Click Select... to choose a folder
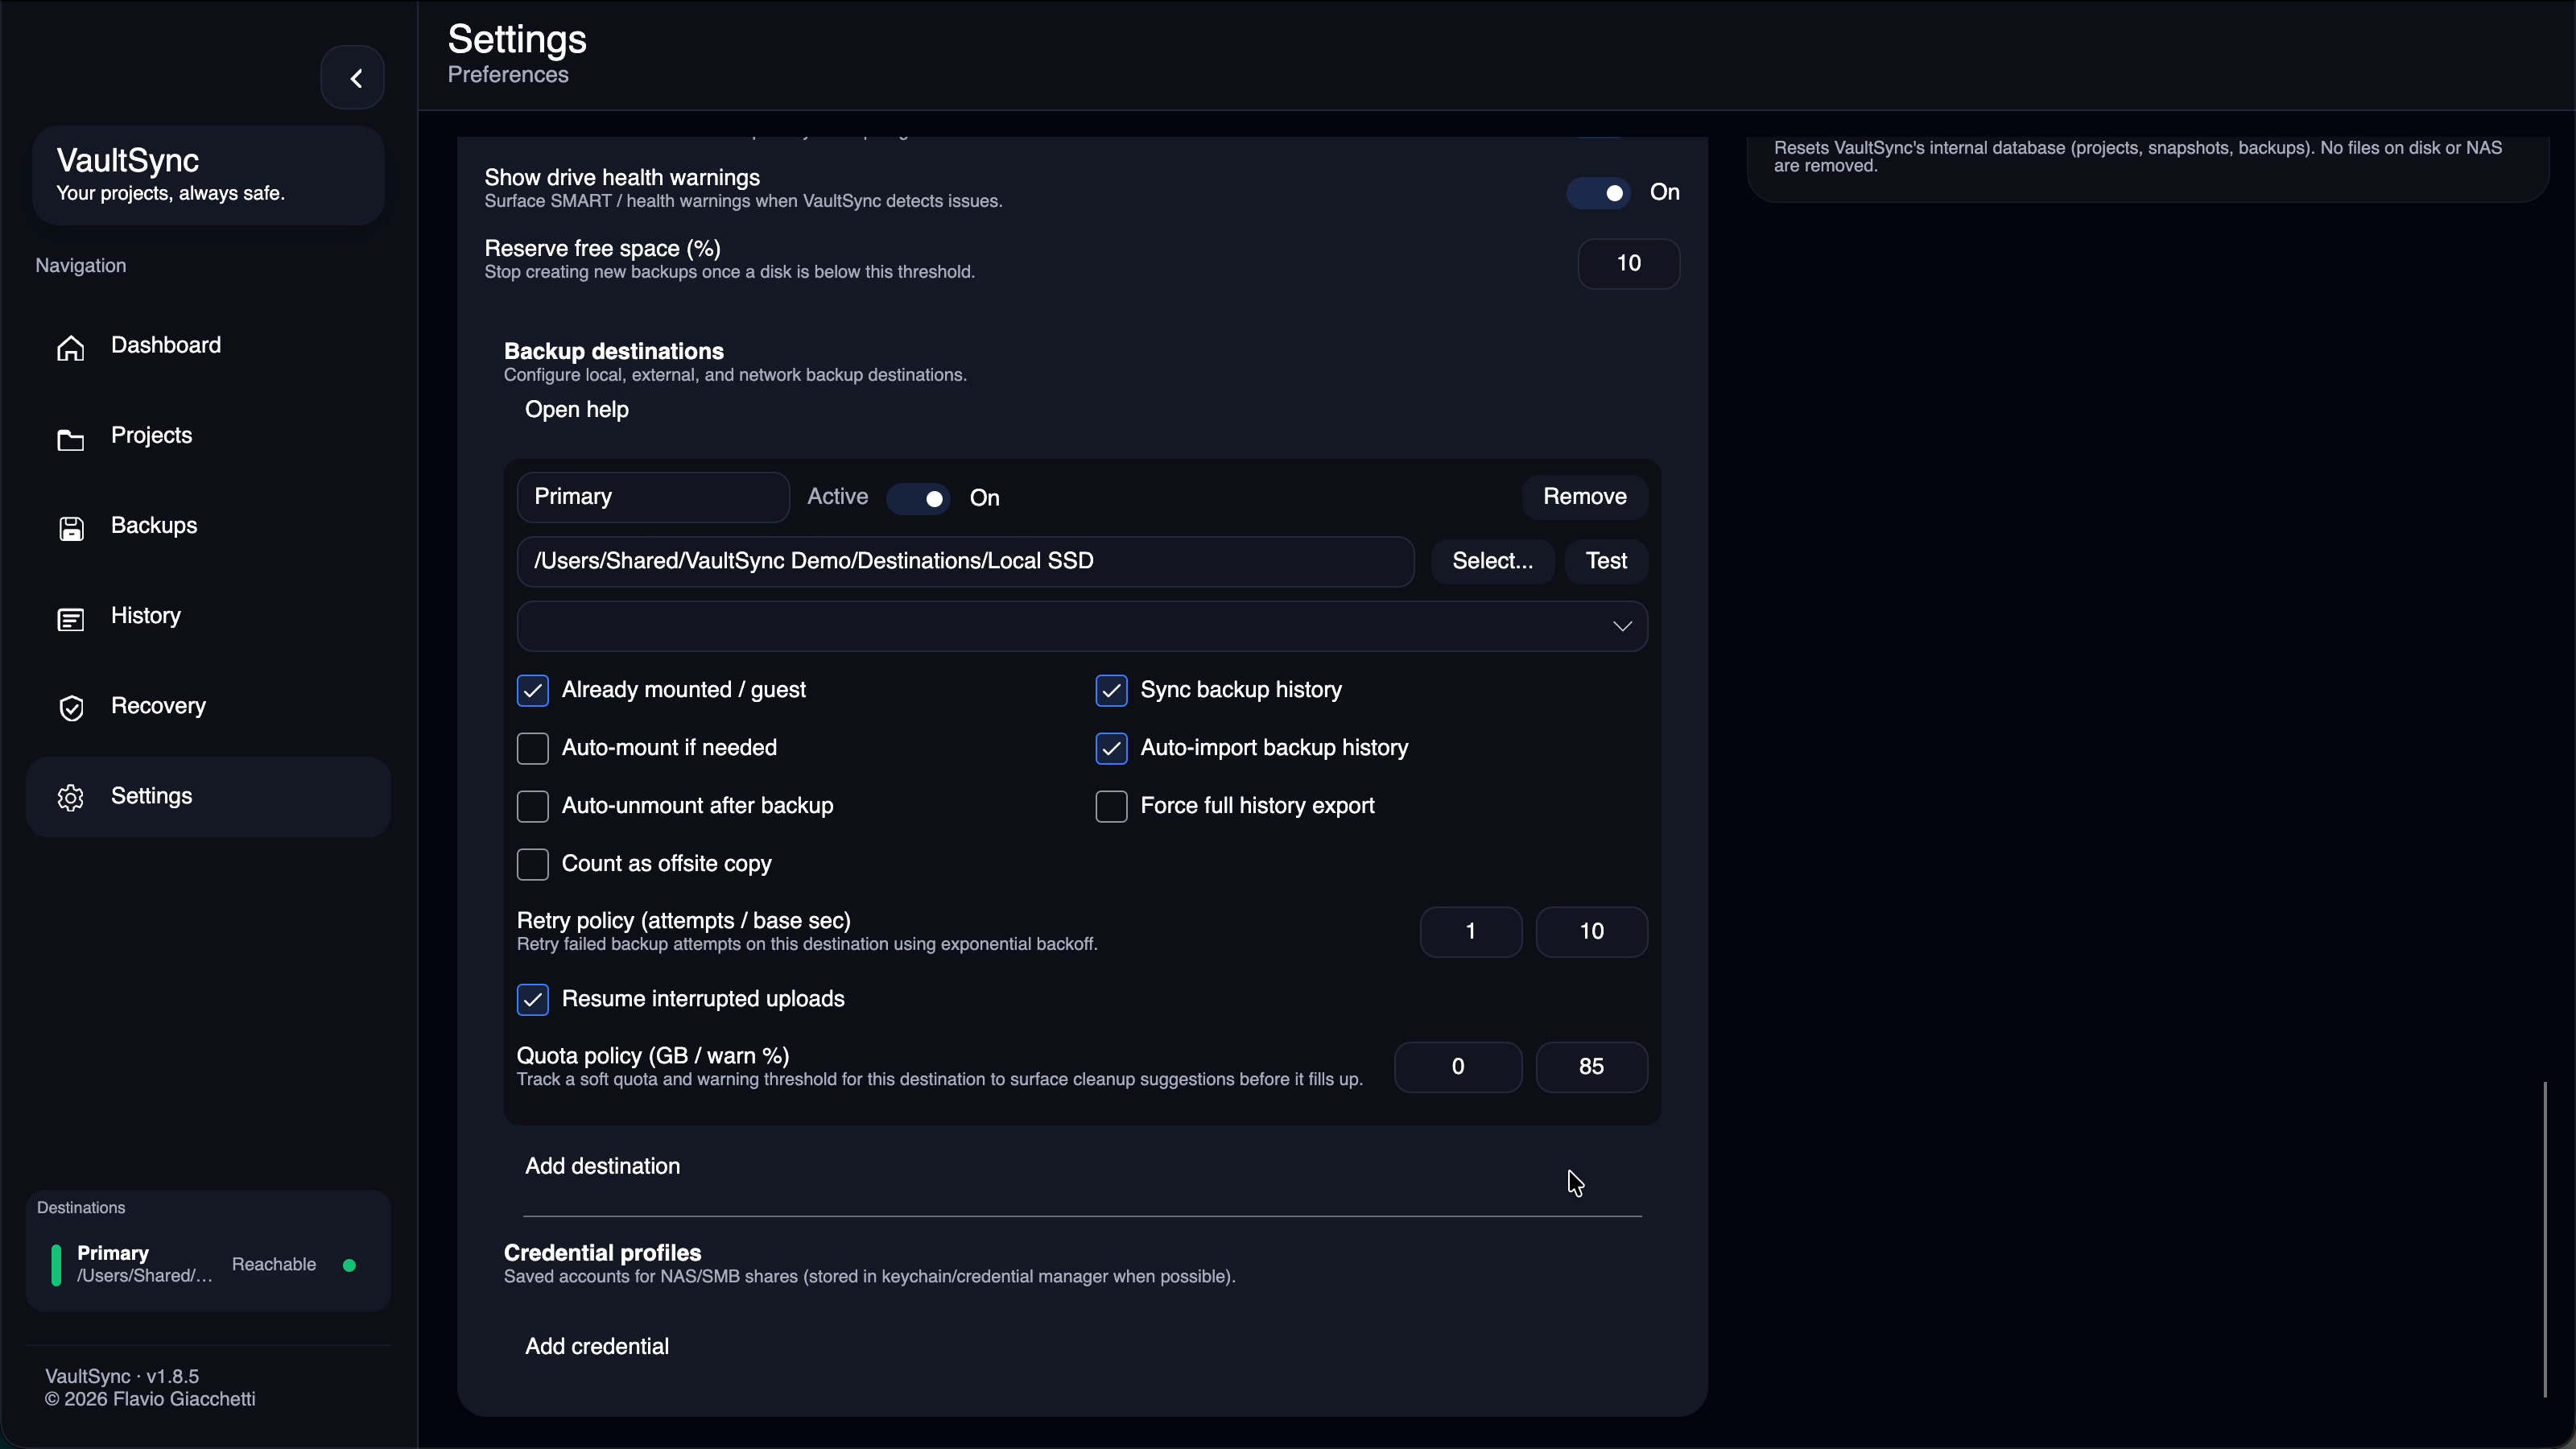 (x=1492, y=561)
